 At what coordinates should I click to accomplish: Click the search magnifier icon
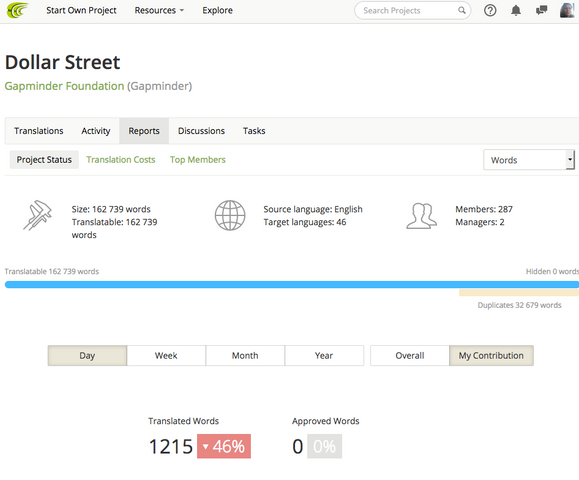point(462,10)
